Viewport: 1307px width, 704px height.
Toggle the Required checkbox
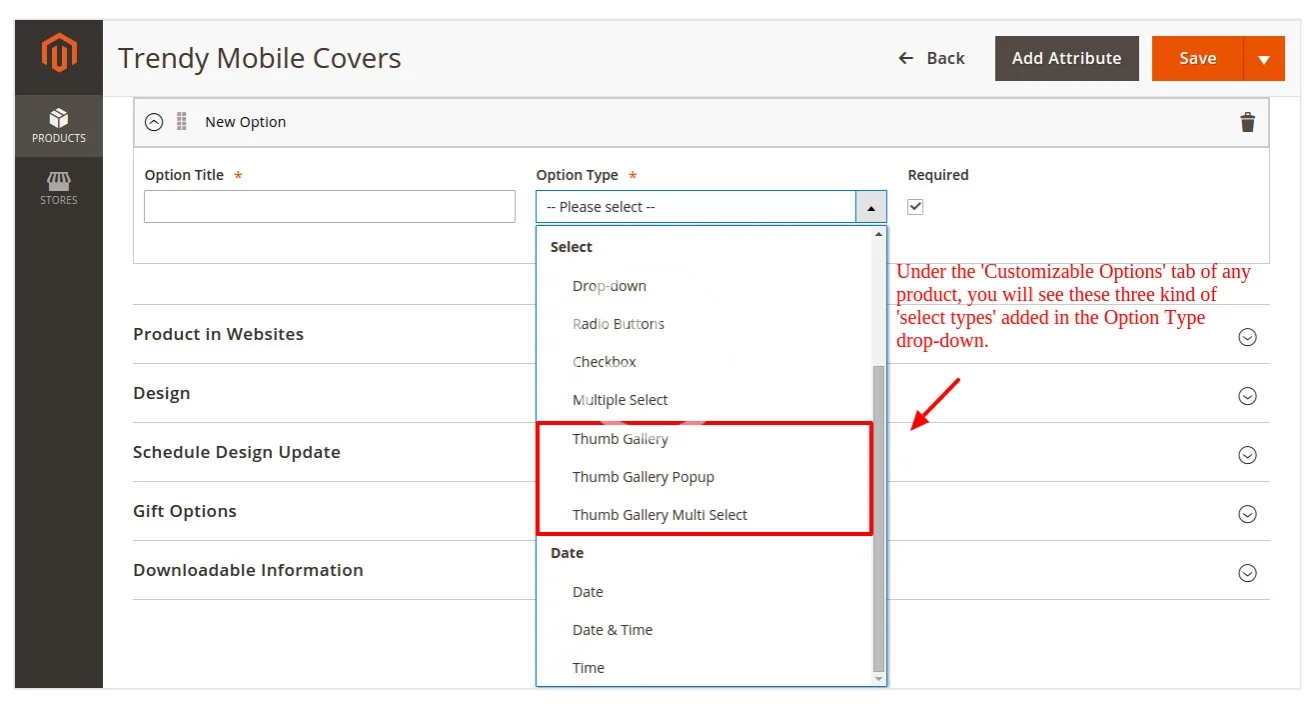click(915, 207)
